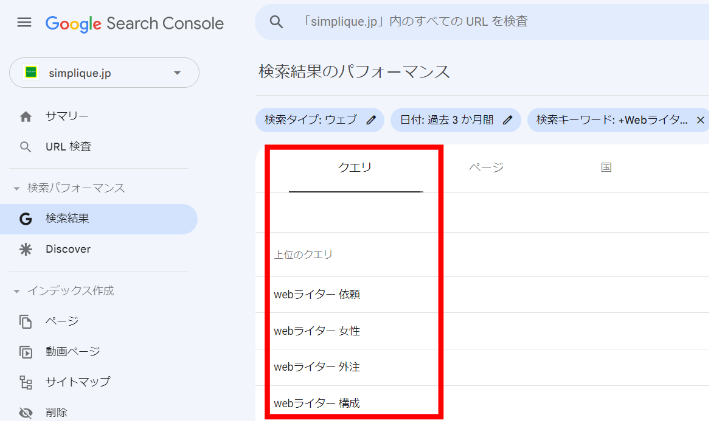This screenshot has width=709, height=421.
Task: Open the hamburger main menu
Action: click(24, 22)
